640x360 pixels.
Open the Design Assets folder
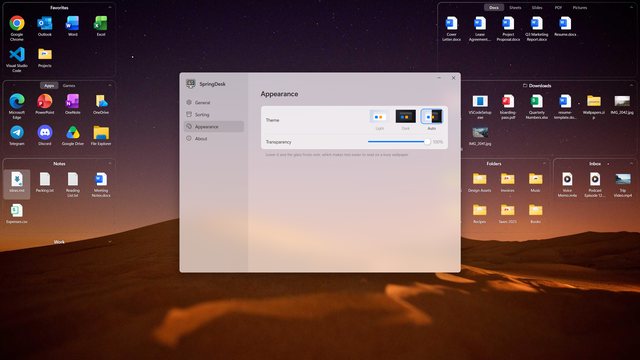tap(480, 182)
